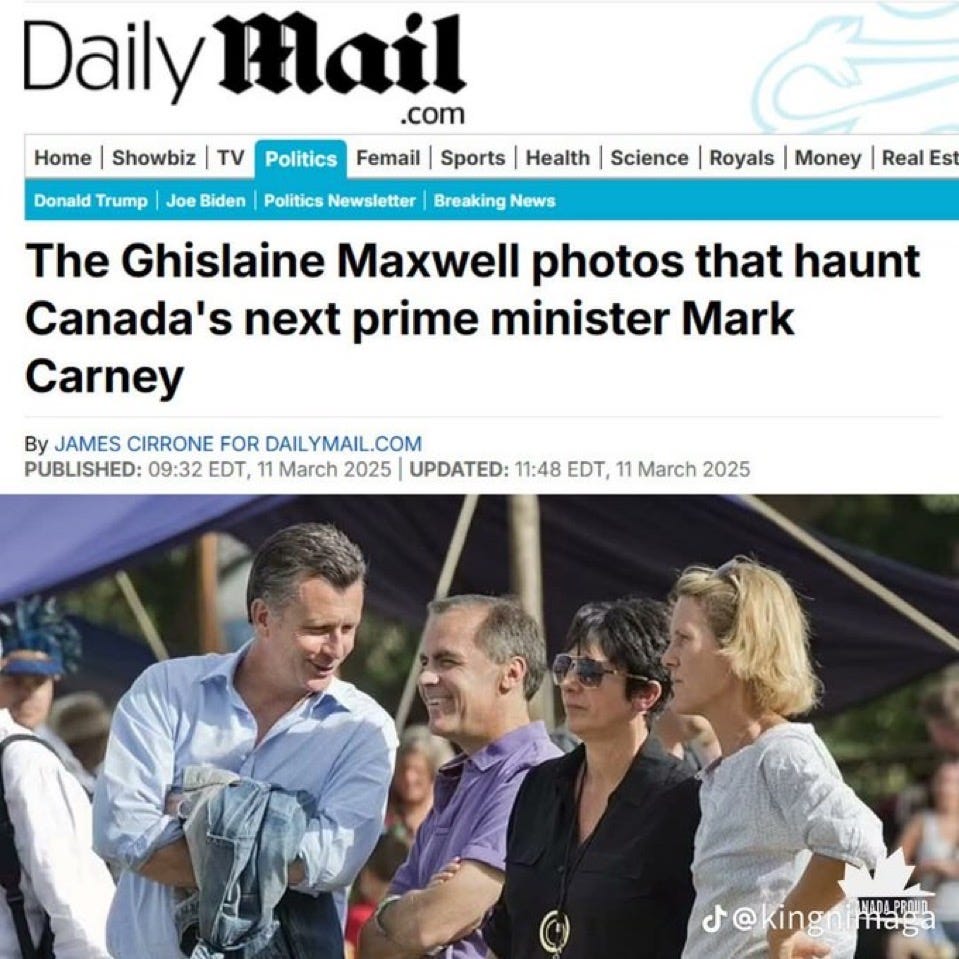Image resolution: width=959 pixels, height=959 pixels.
Task: Select the Money menu item
Action: (828, 158)
